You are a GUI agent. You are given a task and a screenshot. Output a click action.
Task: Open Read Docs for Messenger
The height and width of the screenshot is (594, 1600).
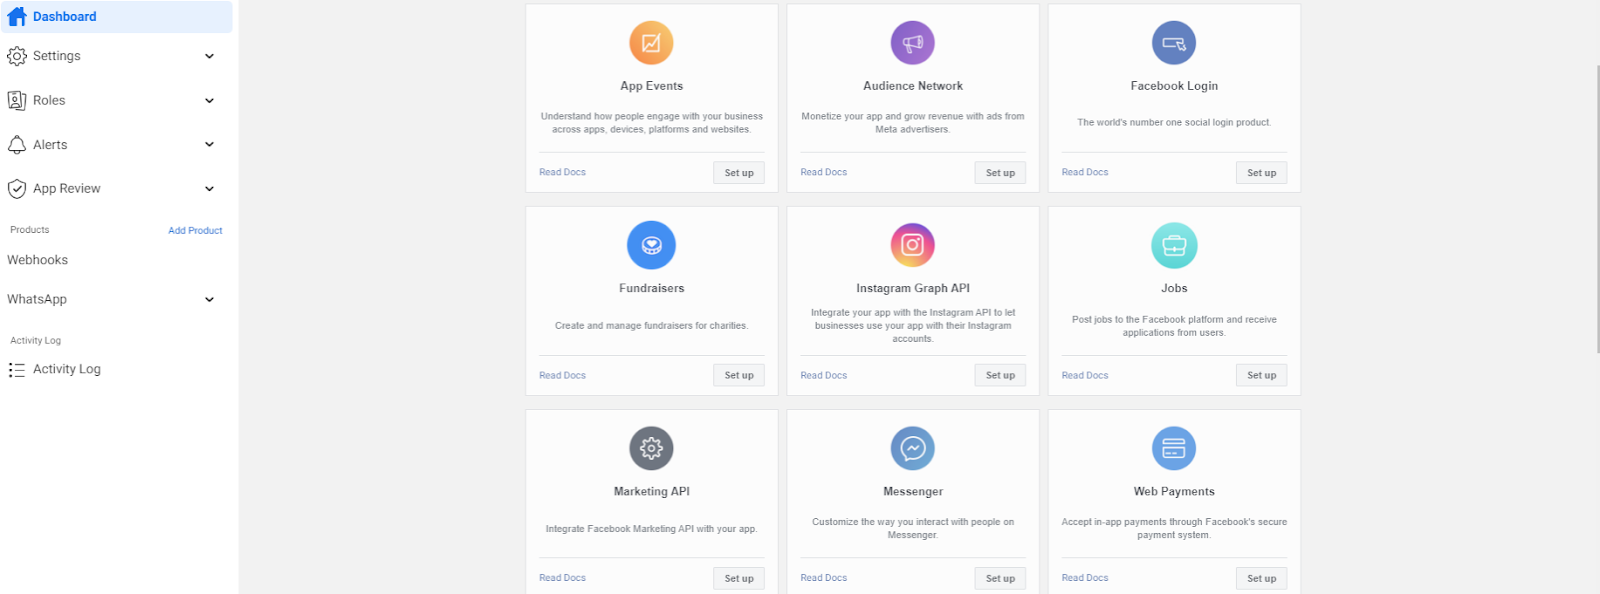(823, 578)
